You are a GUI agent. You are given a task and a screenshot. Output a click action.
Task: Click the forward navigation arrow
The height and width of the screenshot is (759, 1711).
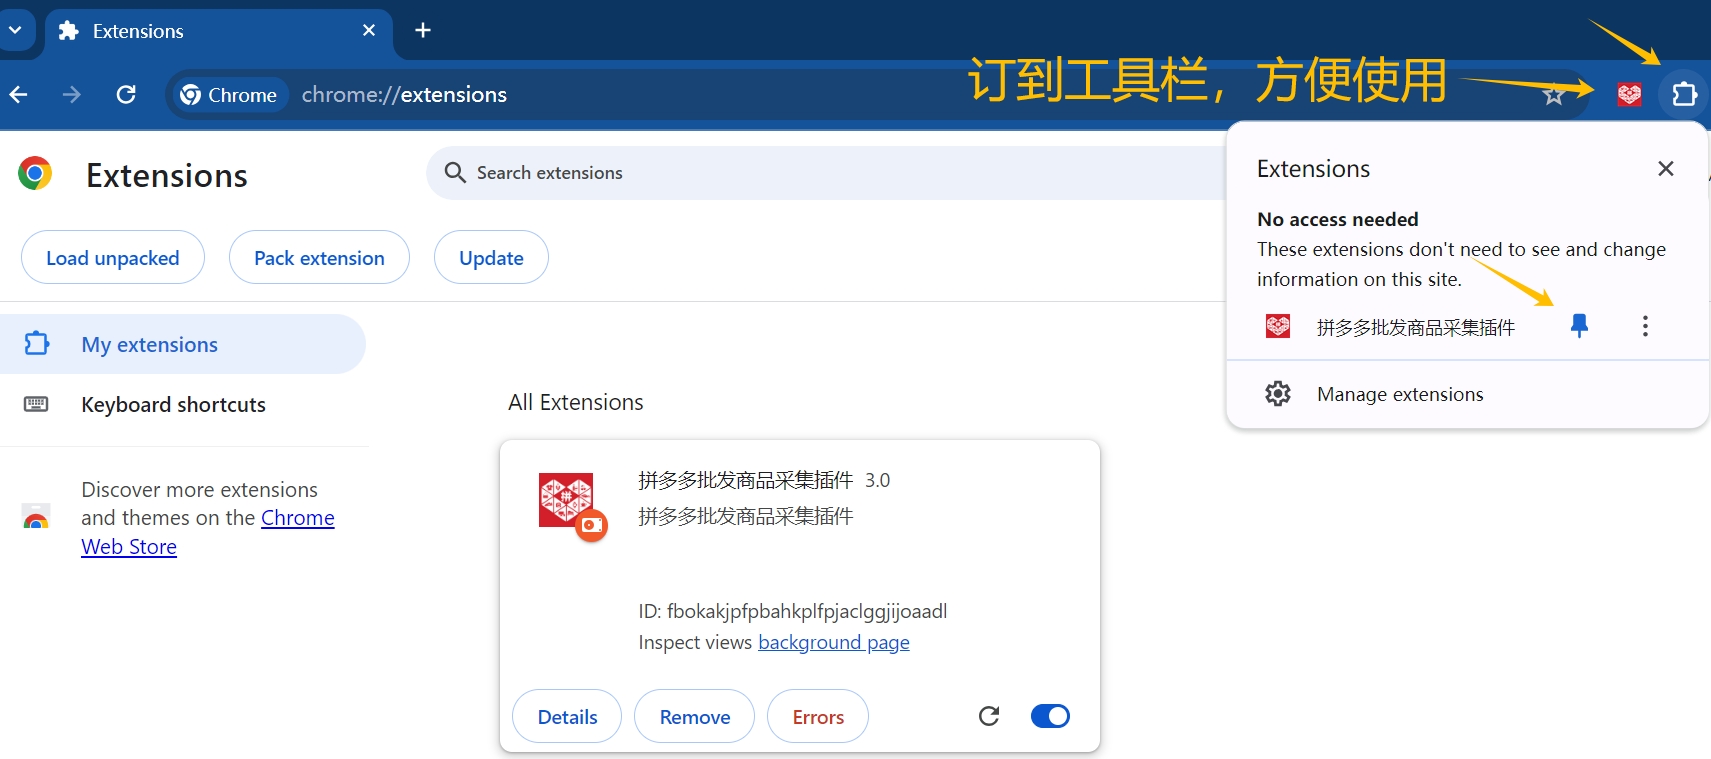(71, 94)
